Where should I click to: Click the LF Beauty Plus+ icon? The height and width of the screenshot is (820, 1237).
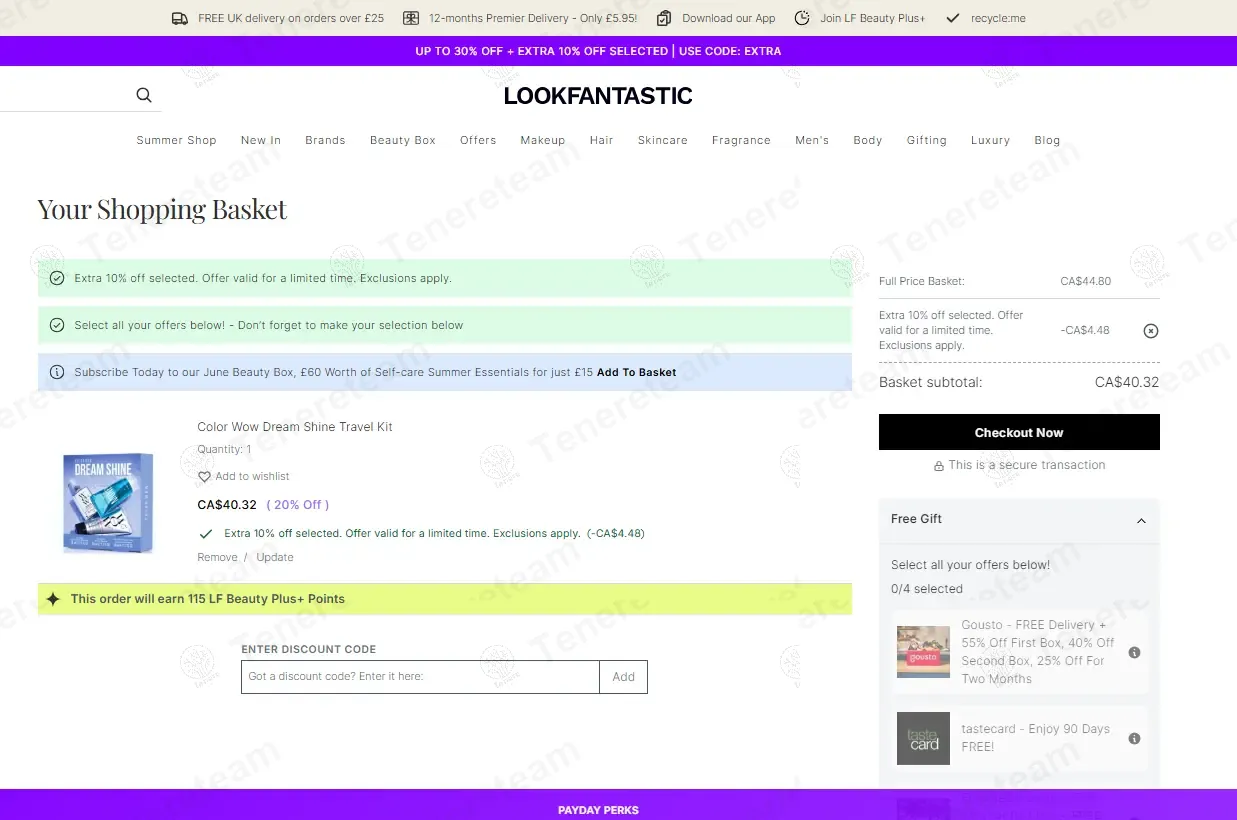tap(802, 18)
